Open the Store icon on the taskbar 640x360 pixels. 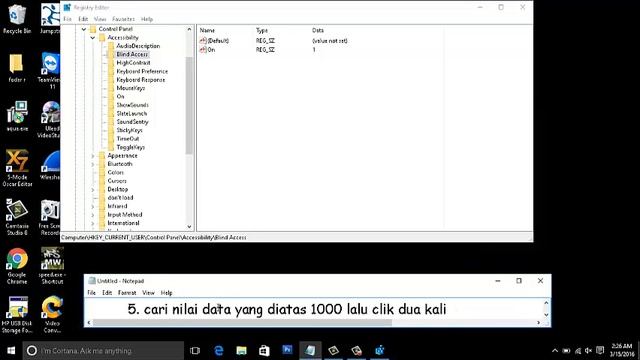tap(264, 350)
